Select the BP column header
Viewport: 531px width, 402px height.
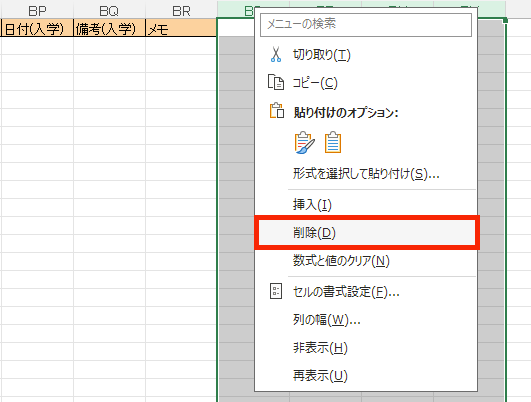(x=37, y=10)
